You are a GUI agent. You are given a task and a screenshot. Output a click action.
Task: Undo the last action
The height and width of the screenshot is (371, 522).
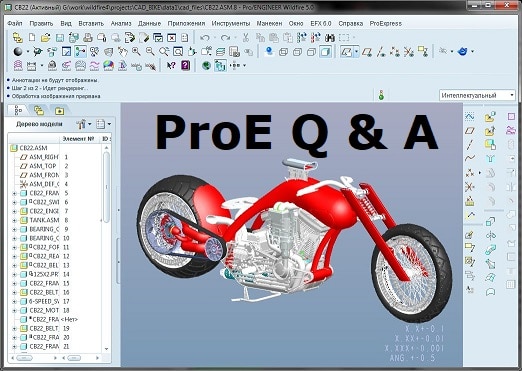[x=205, y=38]
